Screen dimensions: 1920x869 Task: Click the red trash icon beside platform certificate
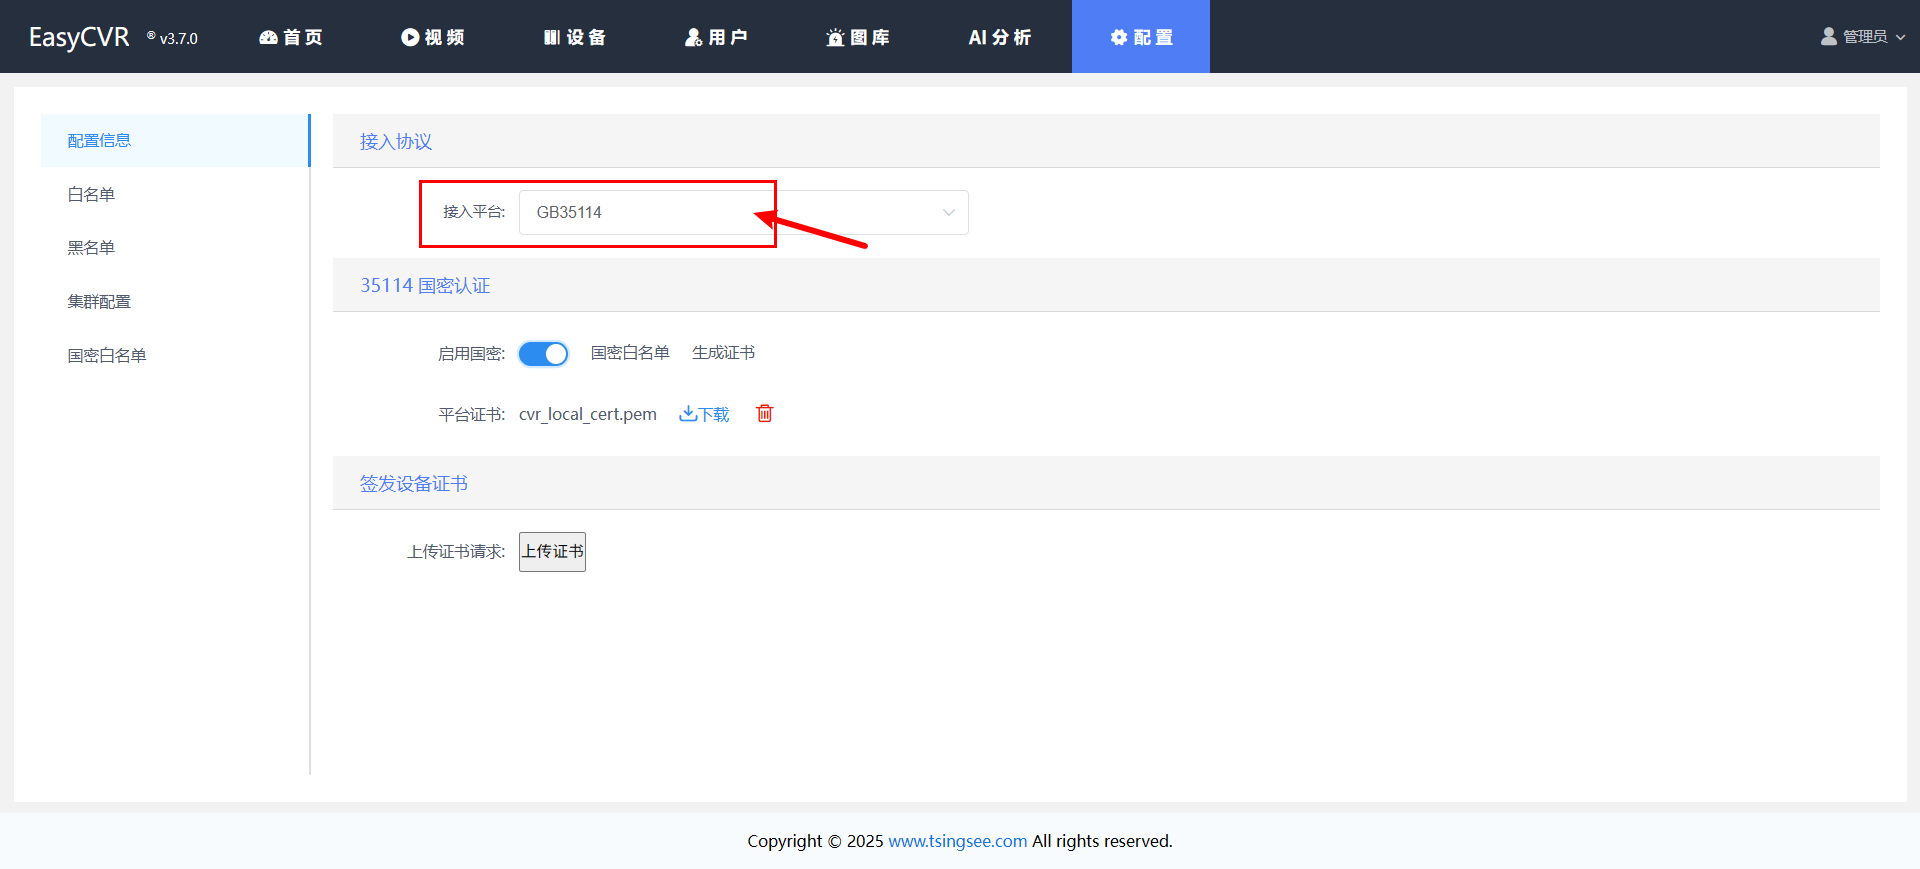tap(764, 413)
